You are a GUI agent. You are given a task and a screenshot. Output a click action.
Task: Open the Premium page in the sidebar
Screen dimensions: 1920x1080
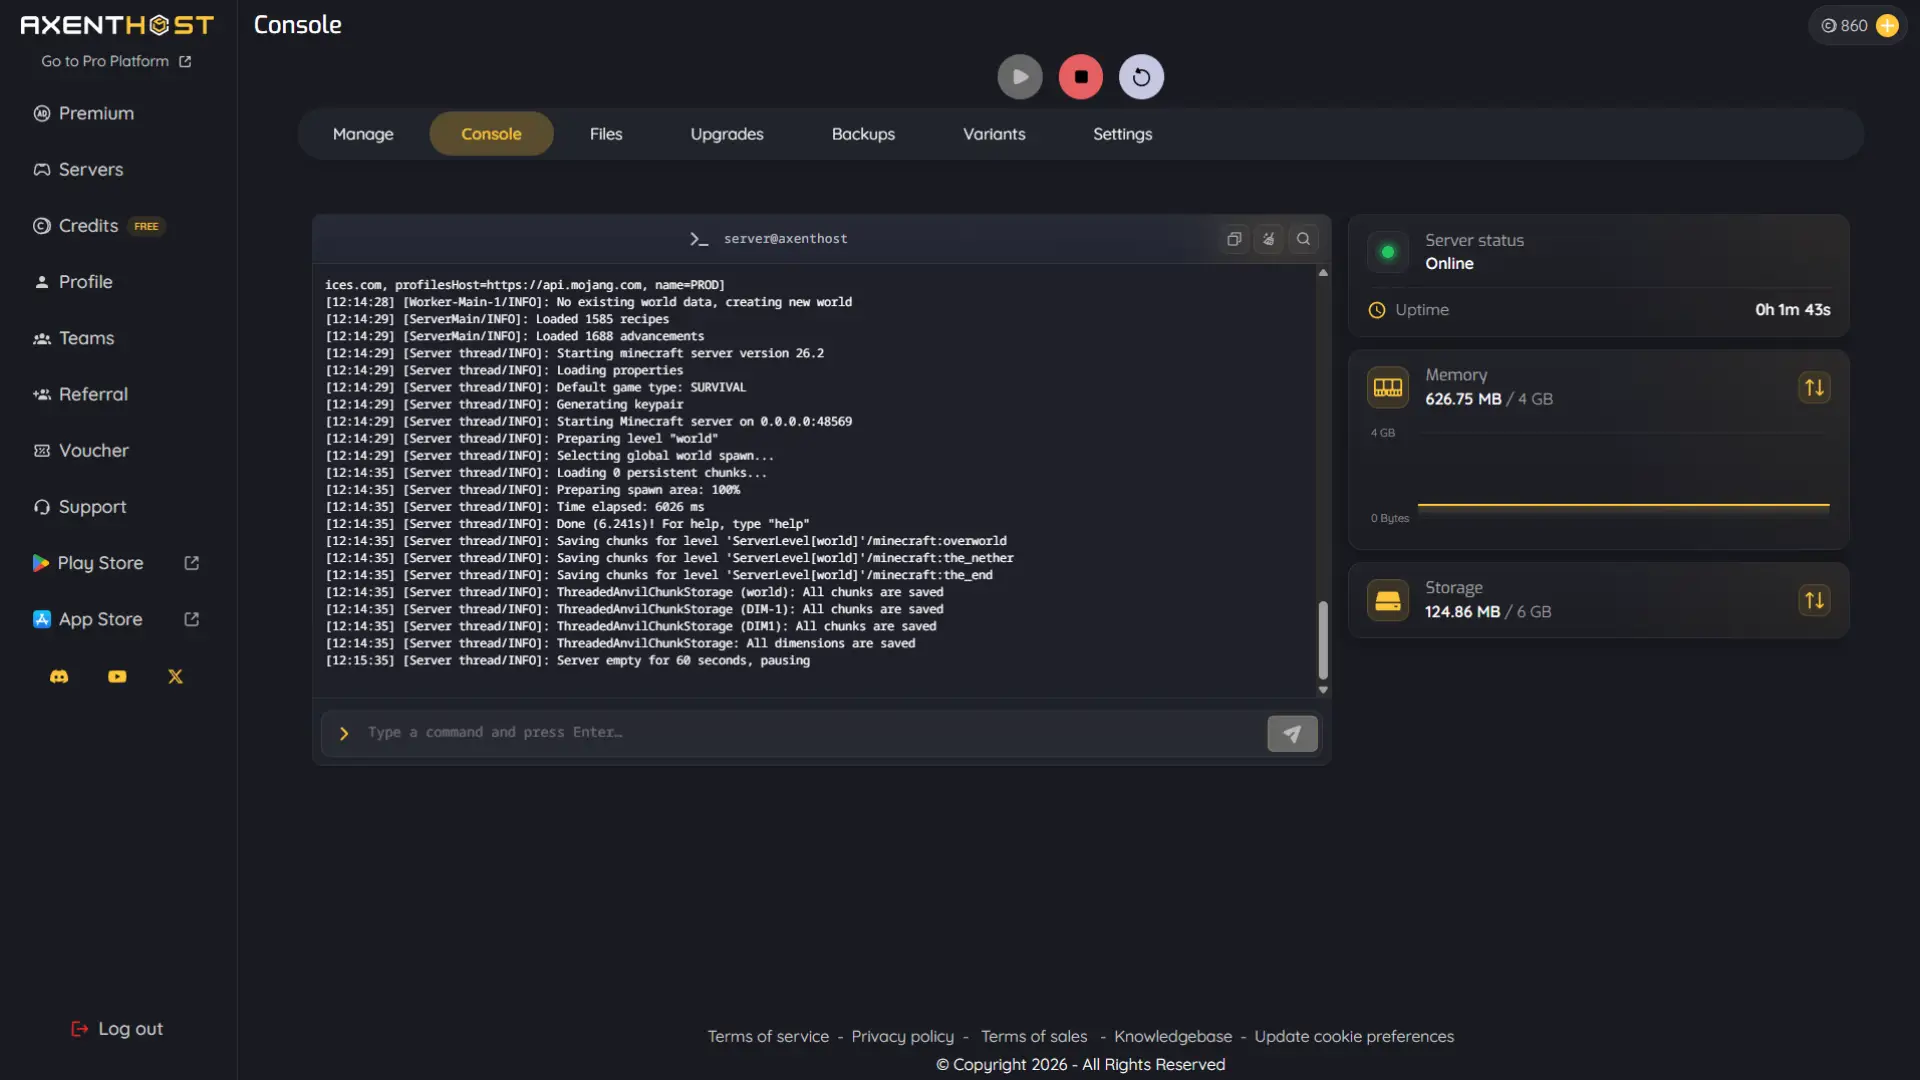pyautogui.click(x=84, y=114)
